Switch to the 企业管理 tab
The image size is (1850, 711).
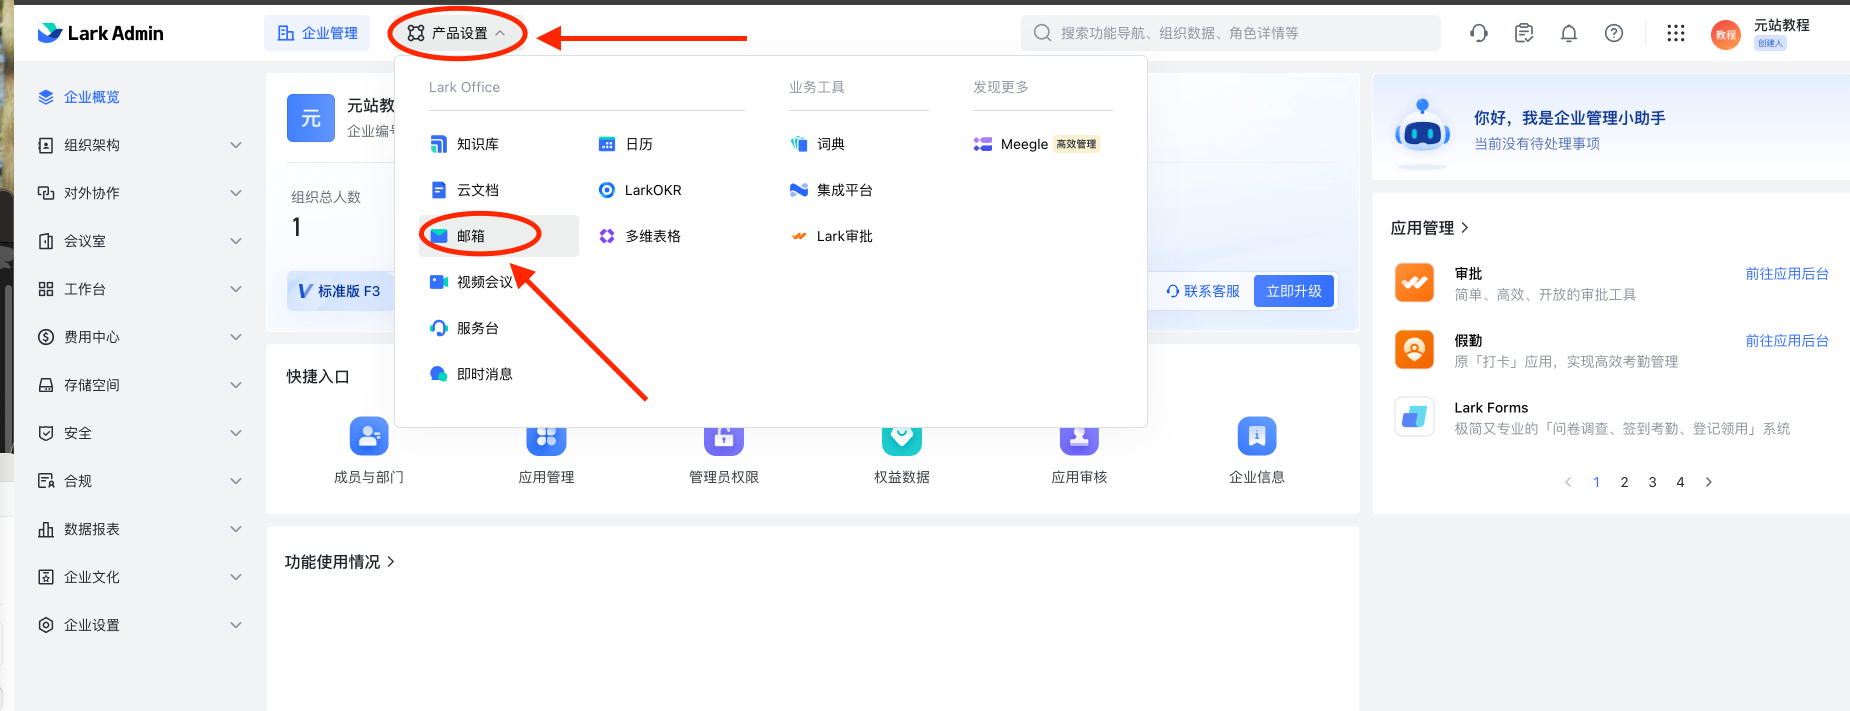[317, 33]
